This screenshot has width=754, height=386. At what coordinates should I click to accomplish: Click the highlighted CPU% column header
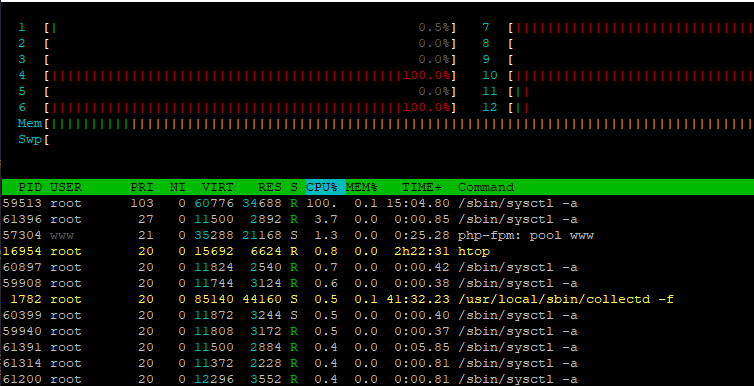pyautogui.click(x=326, y=187)
